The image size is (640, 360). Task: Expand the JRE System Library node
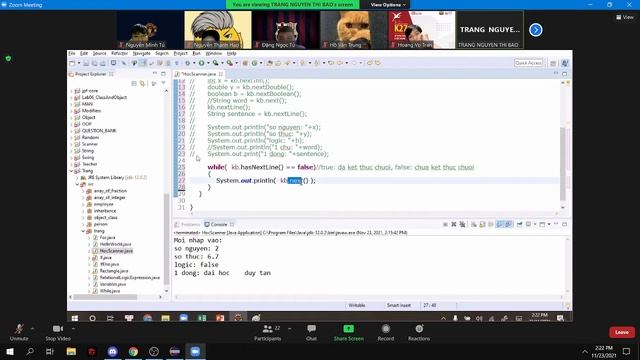tap(77, 178)
